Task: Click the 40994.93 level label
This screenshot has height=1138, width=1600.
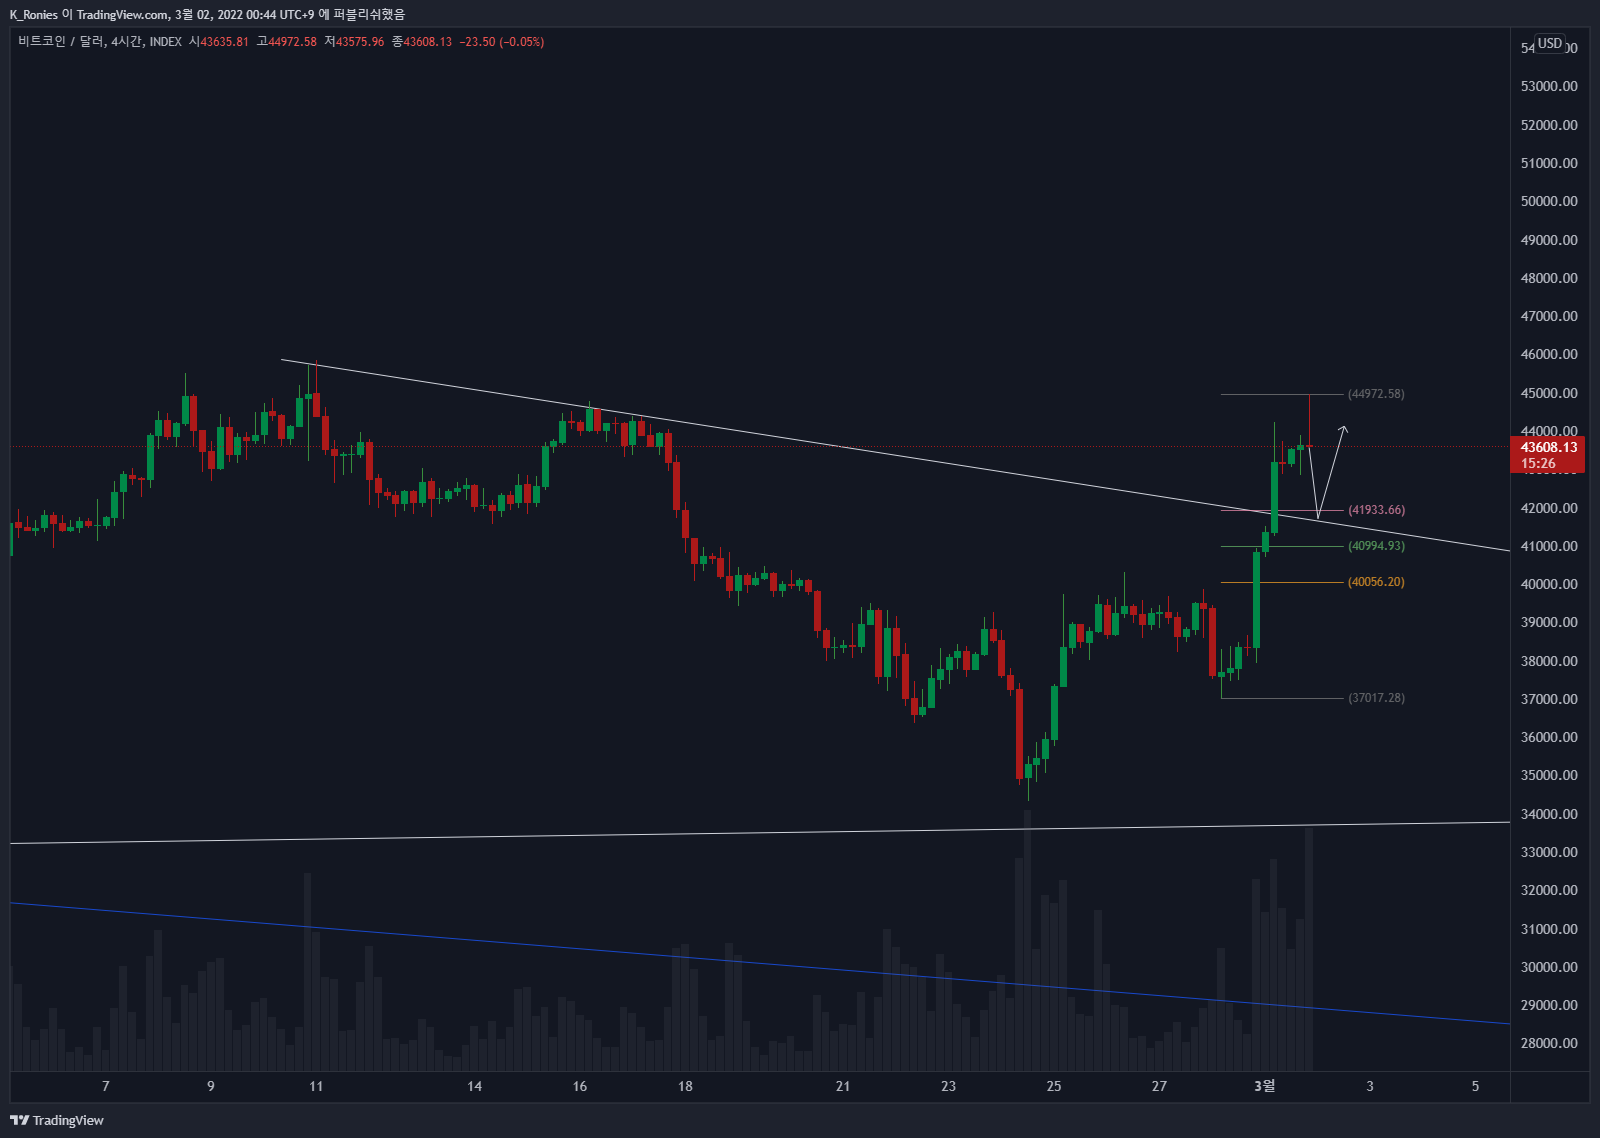Action: click(x=1376, y=546)
